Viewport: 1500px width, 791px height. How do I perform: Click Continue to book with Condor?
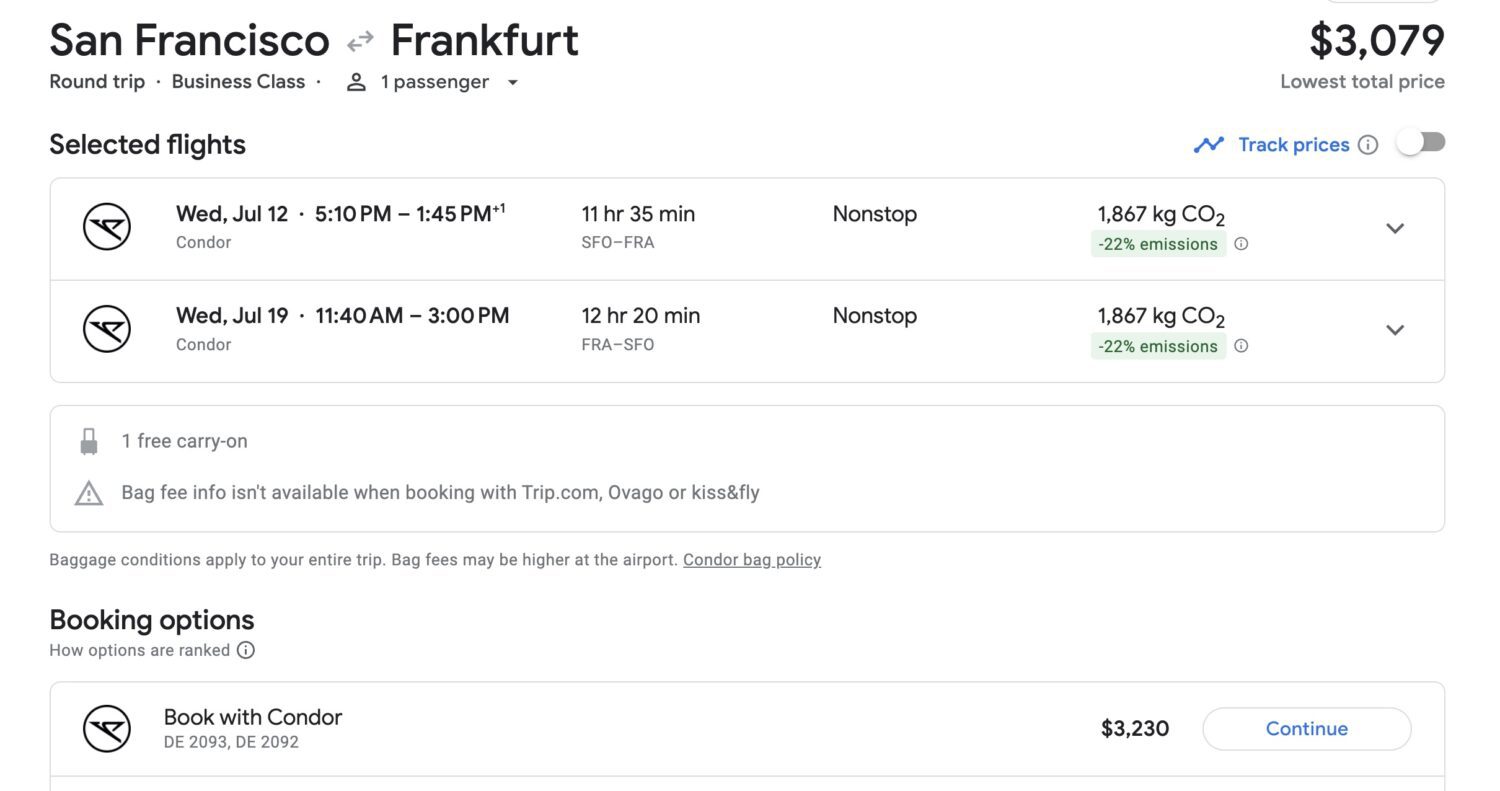[1306, 729]
